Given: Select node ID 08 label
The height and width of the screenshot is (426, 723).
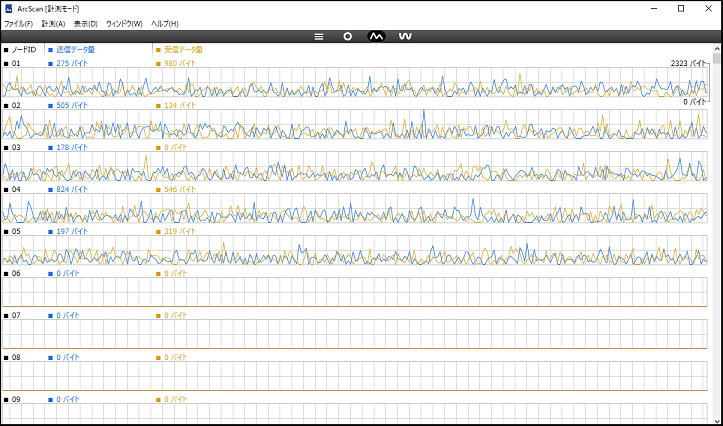Looking at the screenshot, I should pyautogui.click(x=16, y=357).
